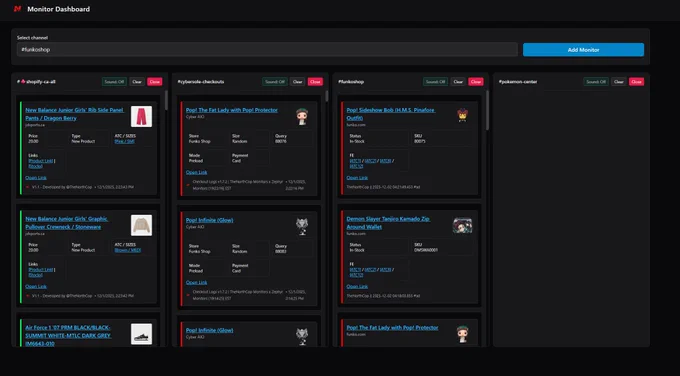Open the beige pullover crewneck thumbnail
Viewport: 680px width, 376px height.
(x=141, y=226)
